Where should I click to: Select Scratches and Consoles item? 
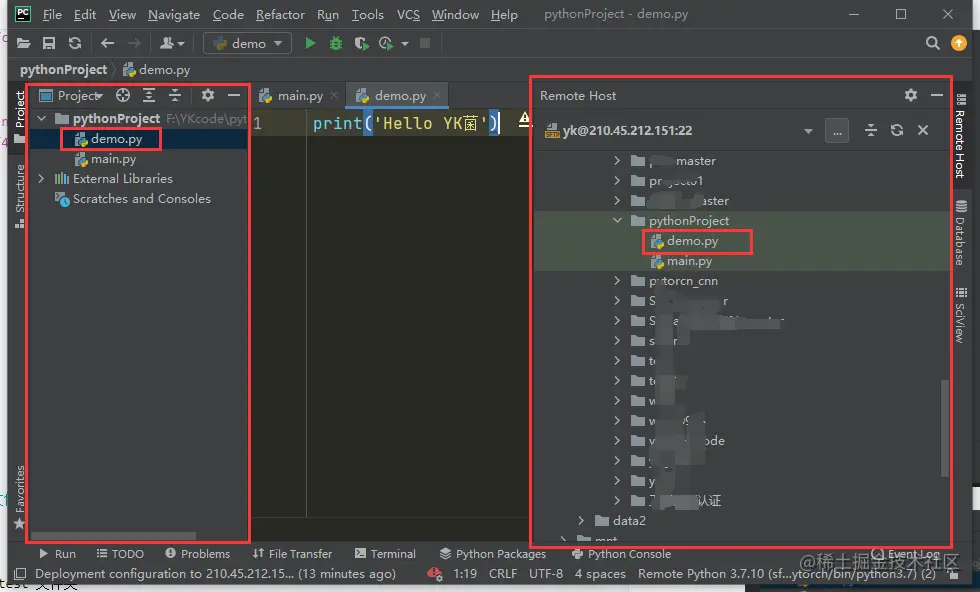click(142, 199)
